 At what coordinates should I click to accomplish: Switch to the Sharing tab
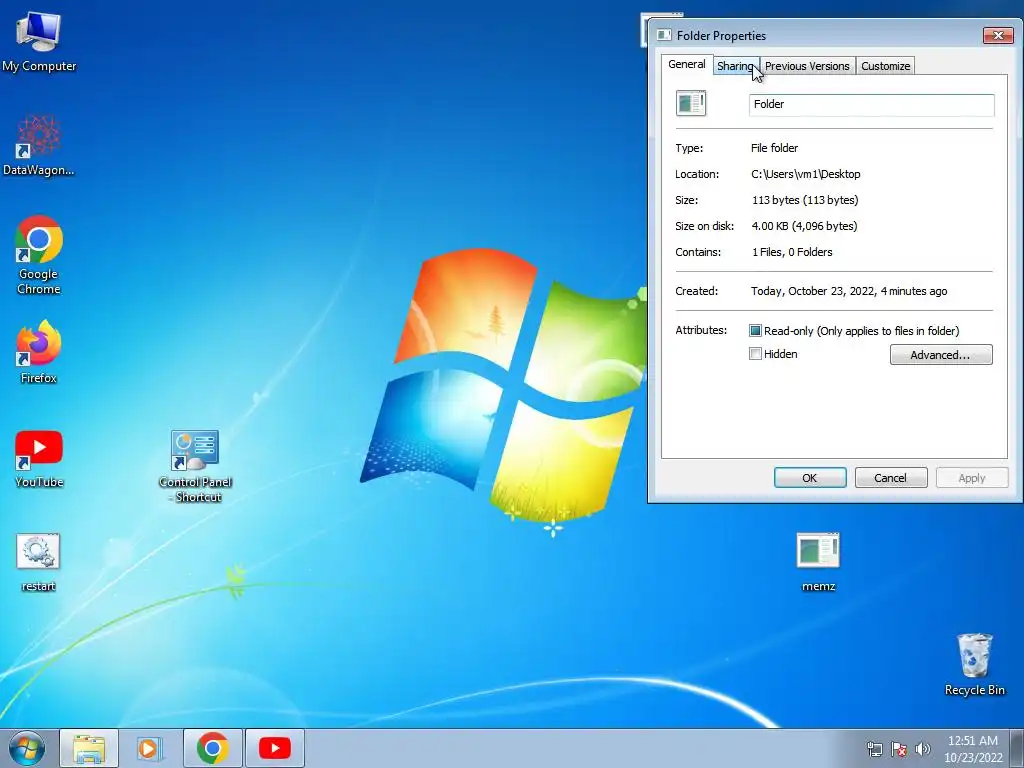(x=735, y=66)
